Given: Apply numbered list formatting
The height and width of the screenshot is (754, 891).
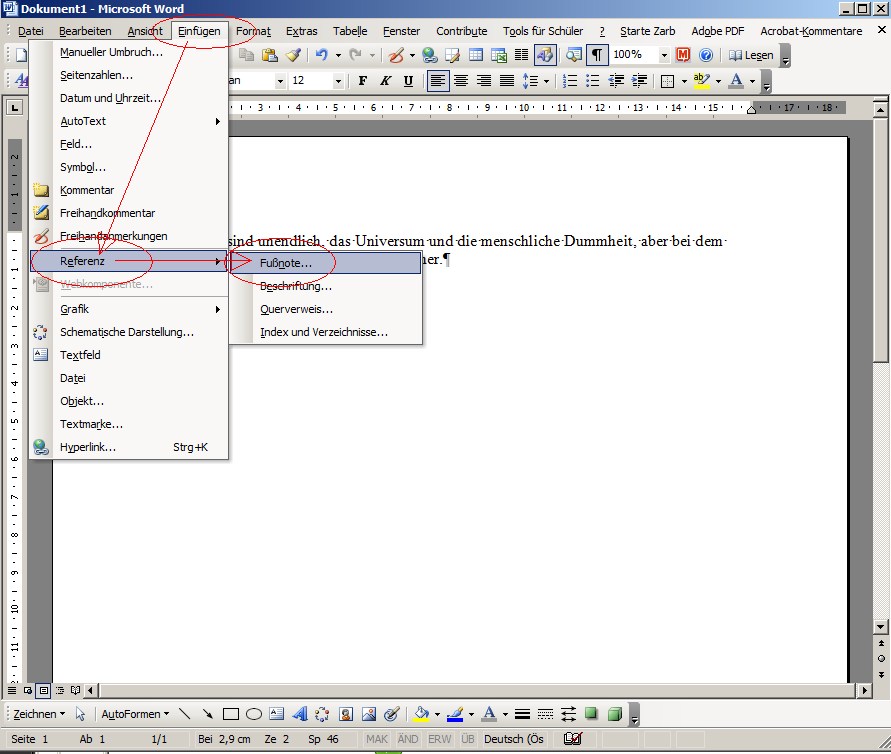Looking at the screenshot, I should (569, 81).
